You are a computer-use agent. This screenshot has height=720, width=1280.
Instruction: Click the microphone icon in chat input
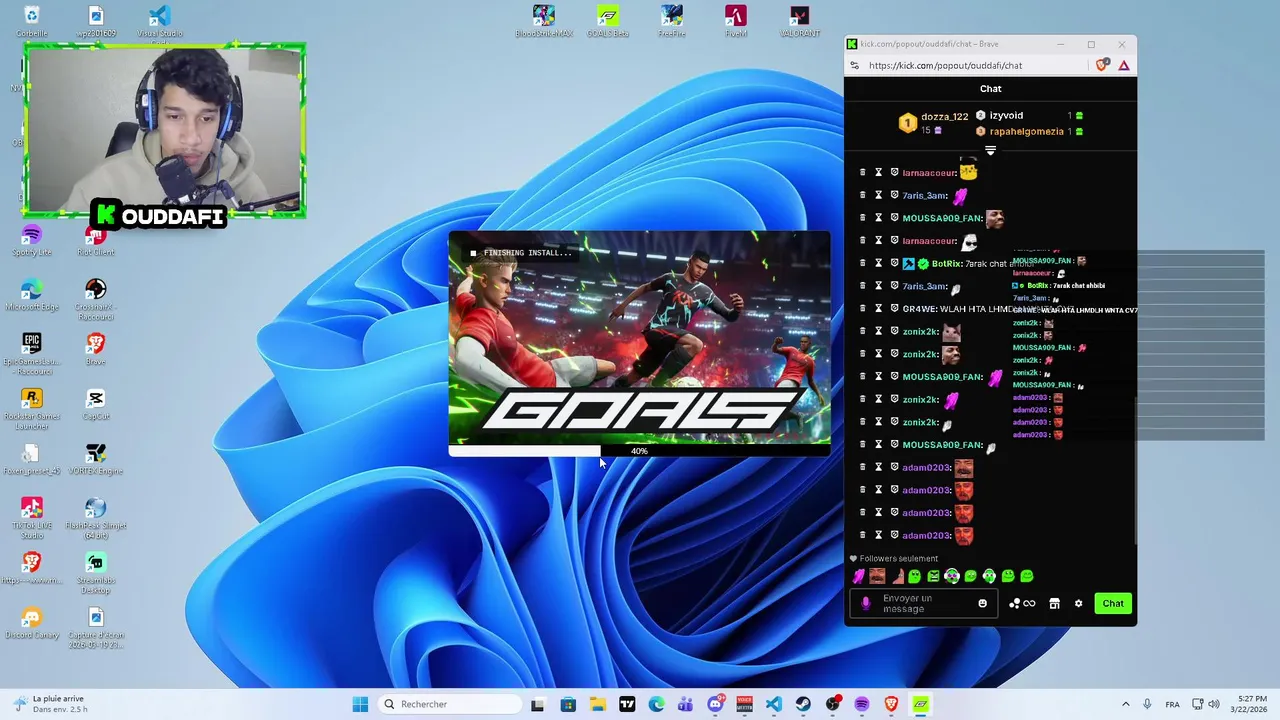pyautogui.click(x=866, y=603)
